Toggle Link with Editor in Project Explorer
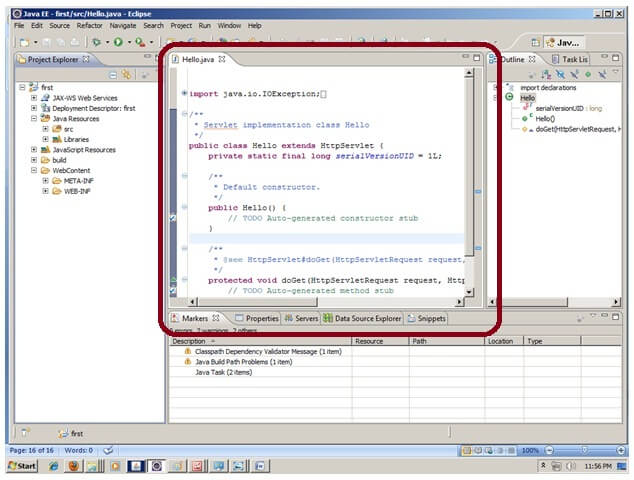The width and height of the screenshot is (634, 480). (127, 75)
